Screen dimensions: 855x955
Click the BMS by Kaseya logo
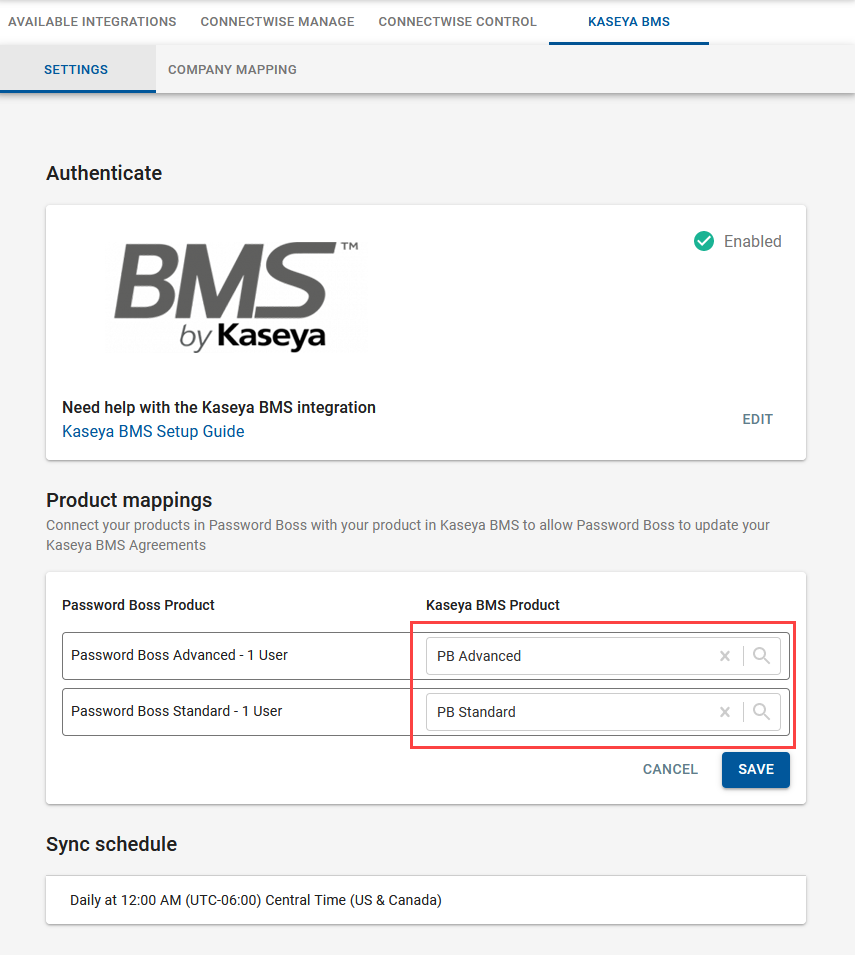[x=237, y=297]
